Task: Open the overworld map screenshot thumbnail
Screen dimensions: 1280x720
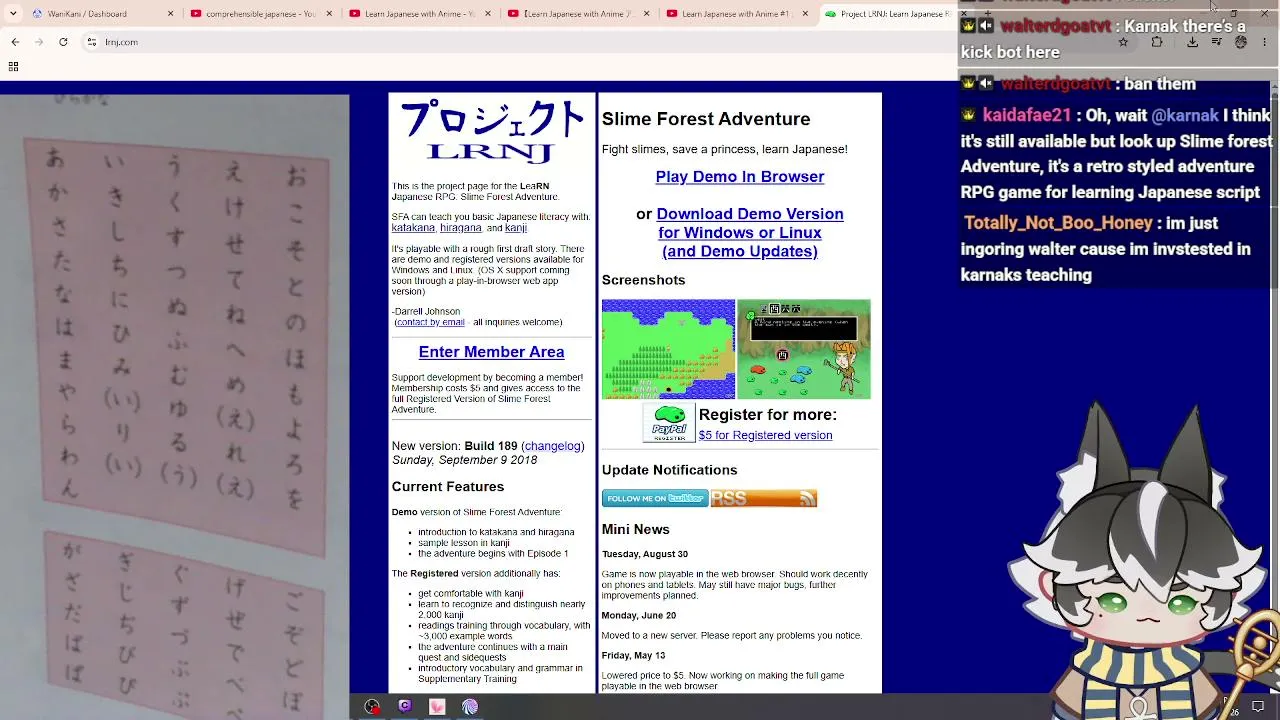Action: (x=668, y=349)
